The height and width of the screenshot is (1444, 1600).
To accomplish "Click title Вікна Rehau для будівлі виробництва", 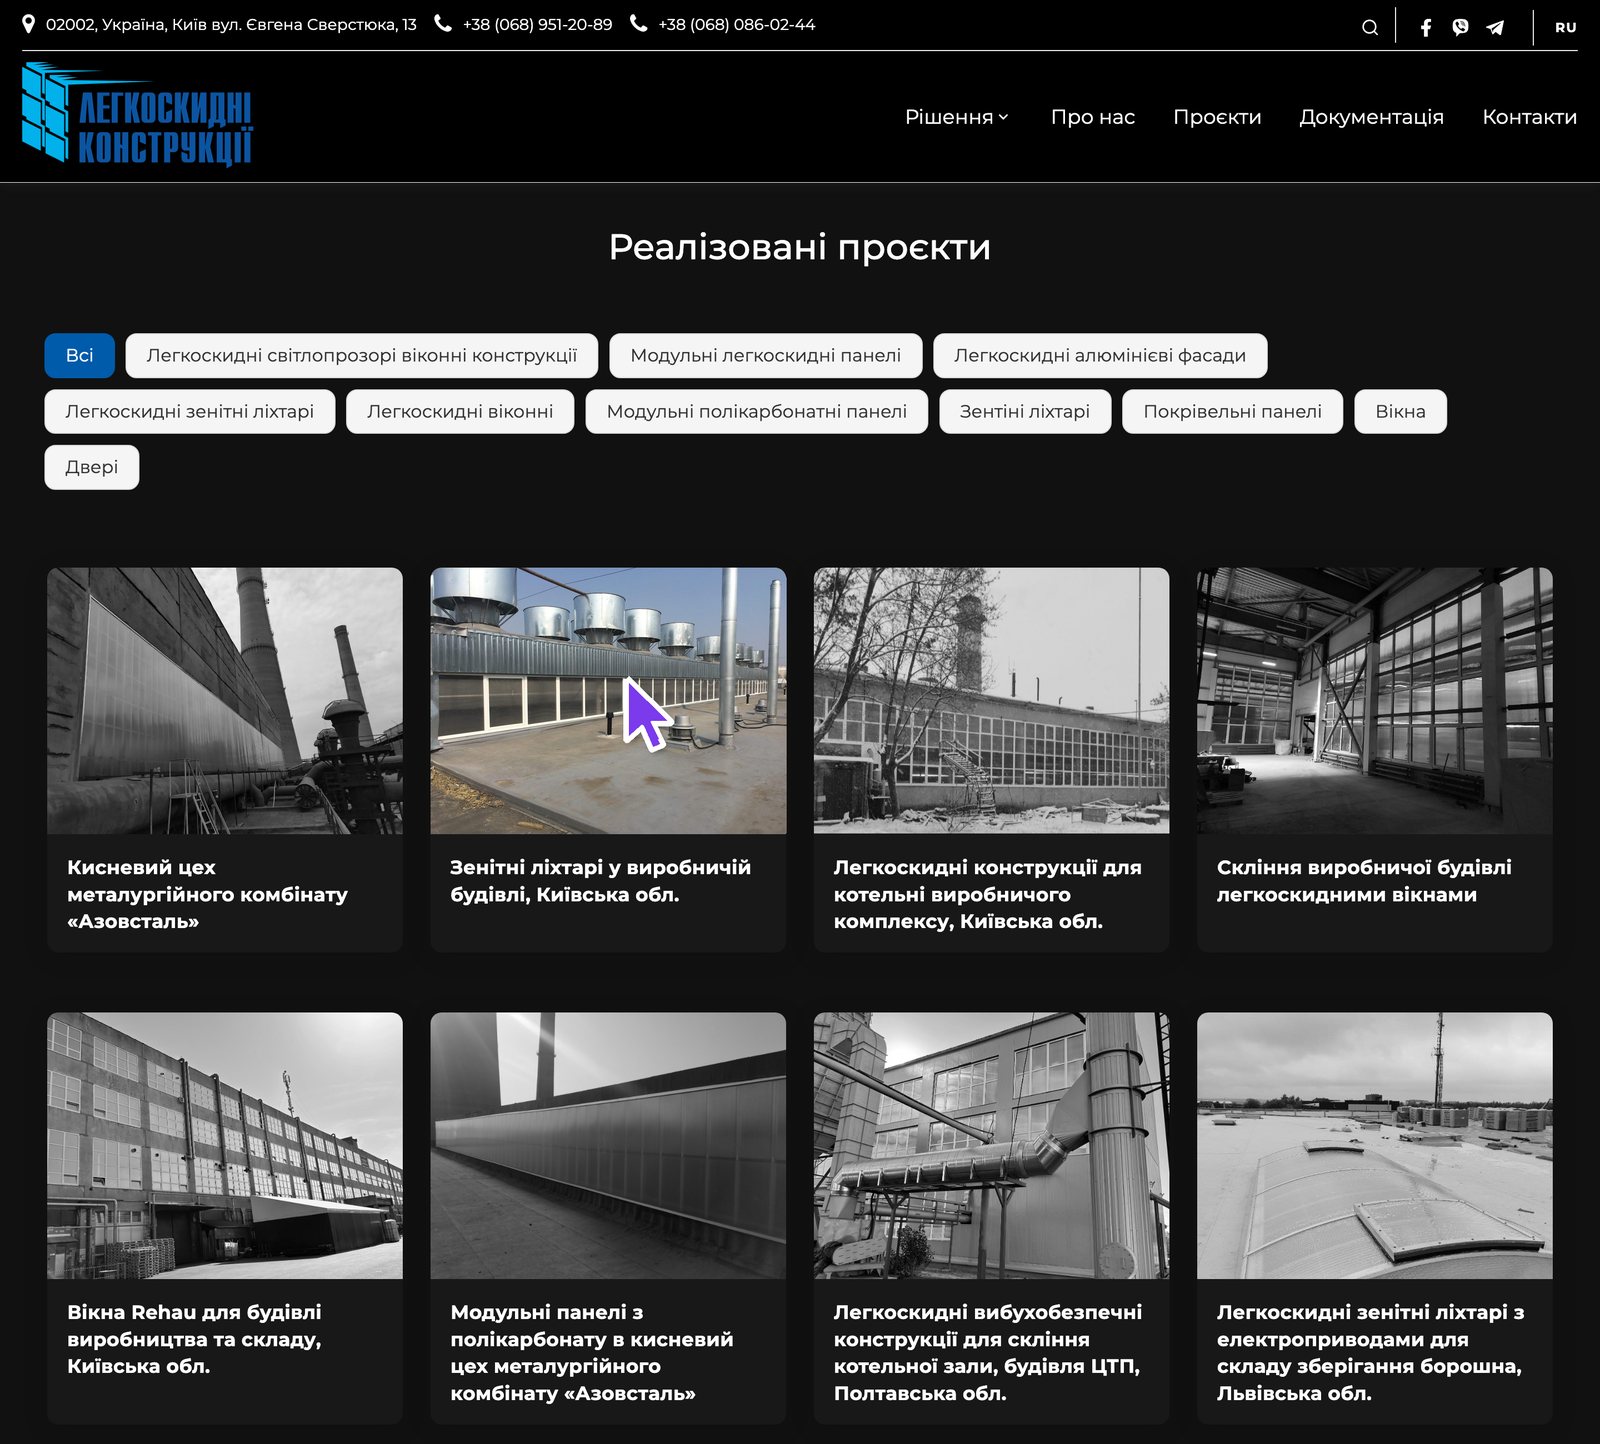I will click(x=194, y=1339).
